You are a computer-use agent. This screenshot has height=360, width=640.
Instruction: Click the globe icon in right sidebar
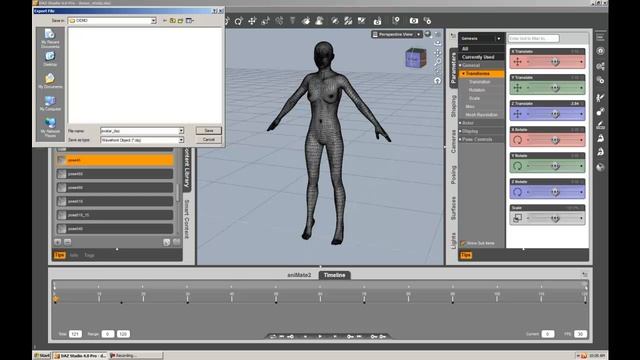point(600,167)
